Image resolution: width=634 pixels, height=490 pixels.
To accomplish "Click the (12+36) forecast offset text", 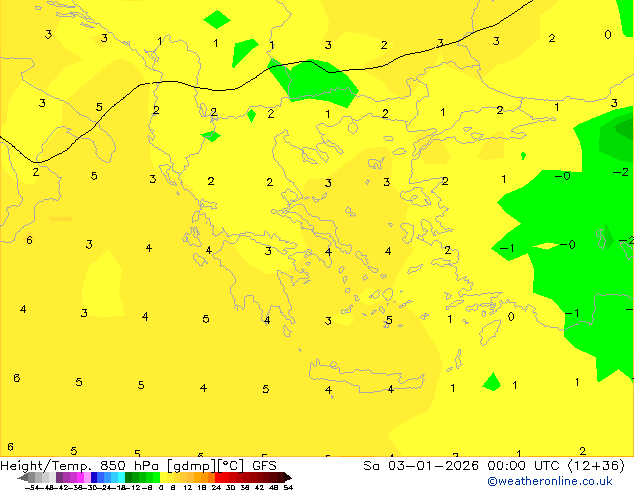I will click(x=596, y=466).
